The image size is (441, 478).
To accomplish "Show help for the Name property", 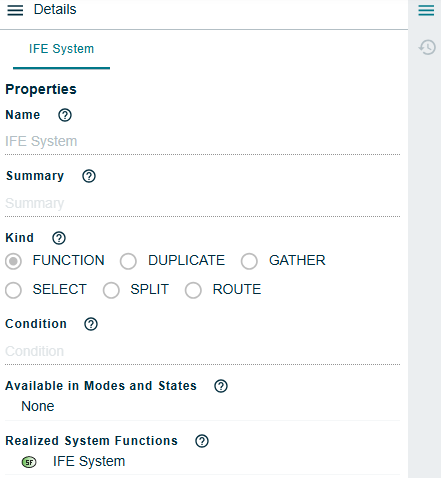I will point(65,115).
